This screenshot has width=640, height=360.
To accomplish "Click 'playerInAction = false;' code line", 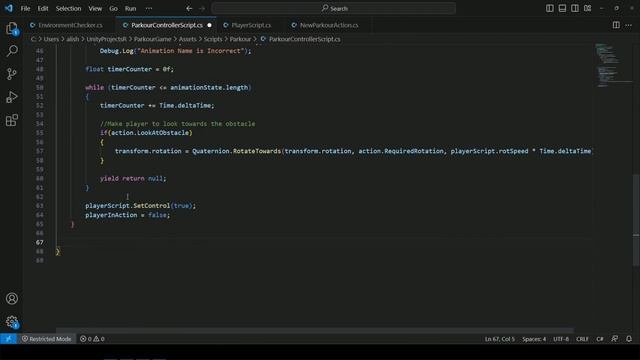I will (x=127, y=215).
